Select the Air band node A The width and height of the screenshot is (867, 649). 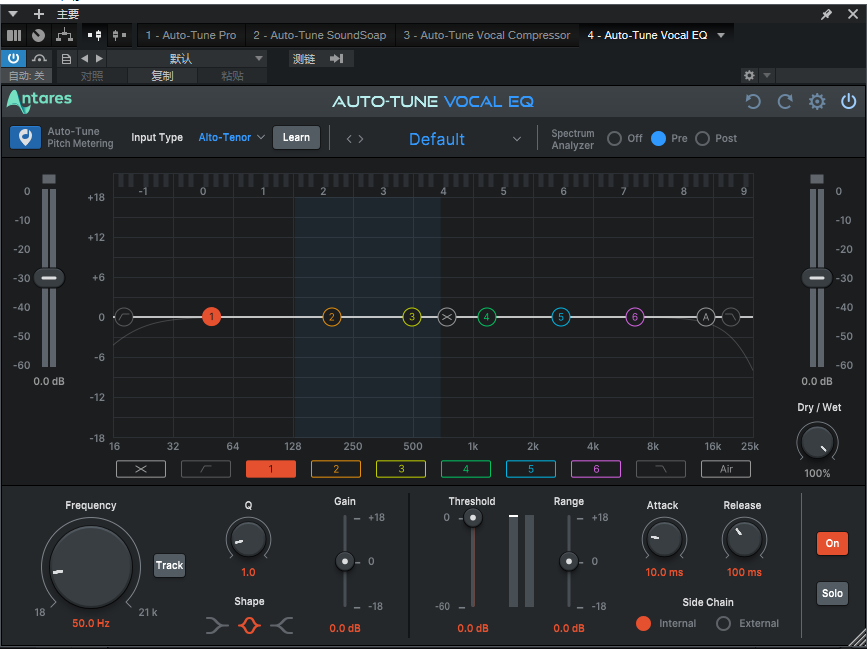pos(706,317)
